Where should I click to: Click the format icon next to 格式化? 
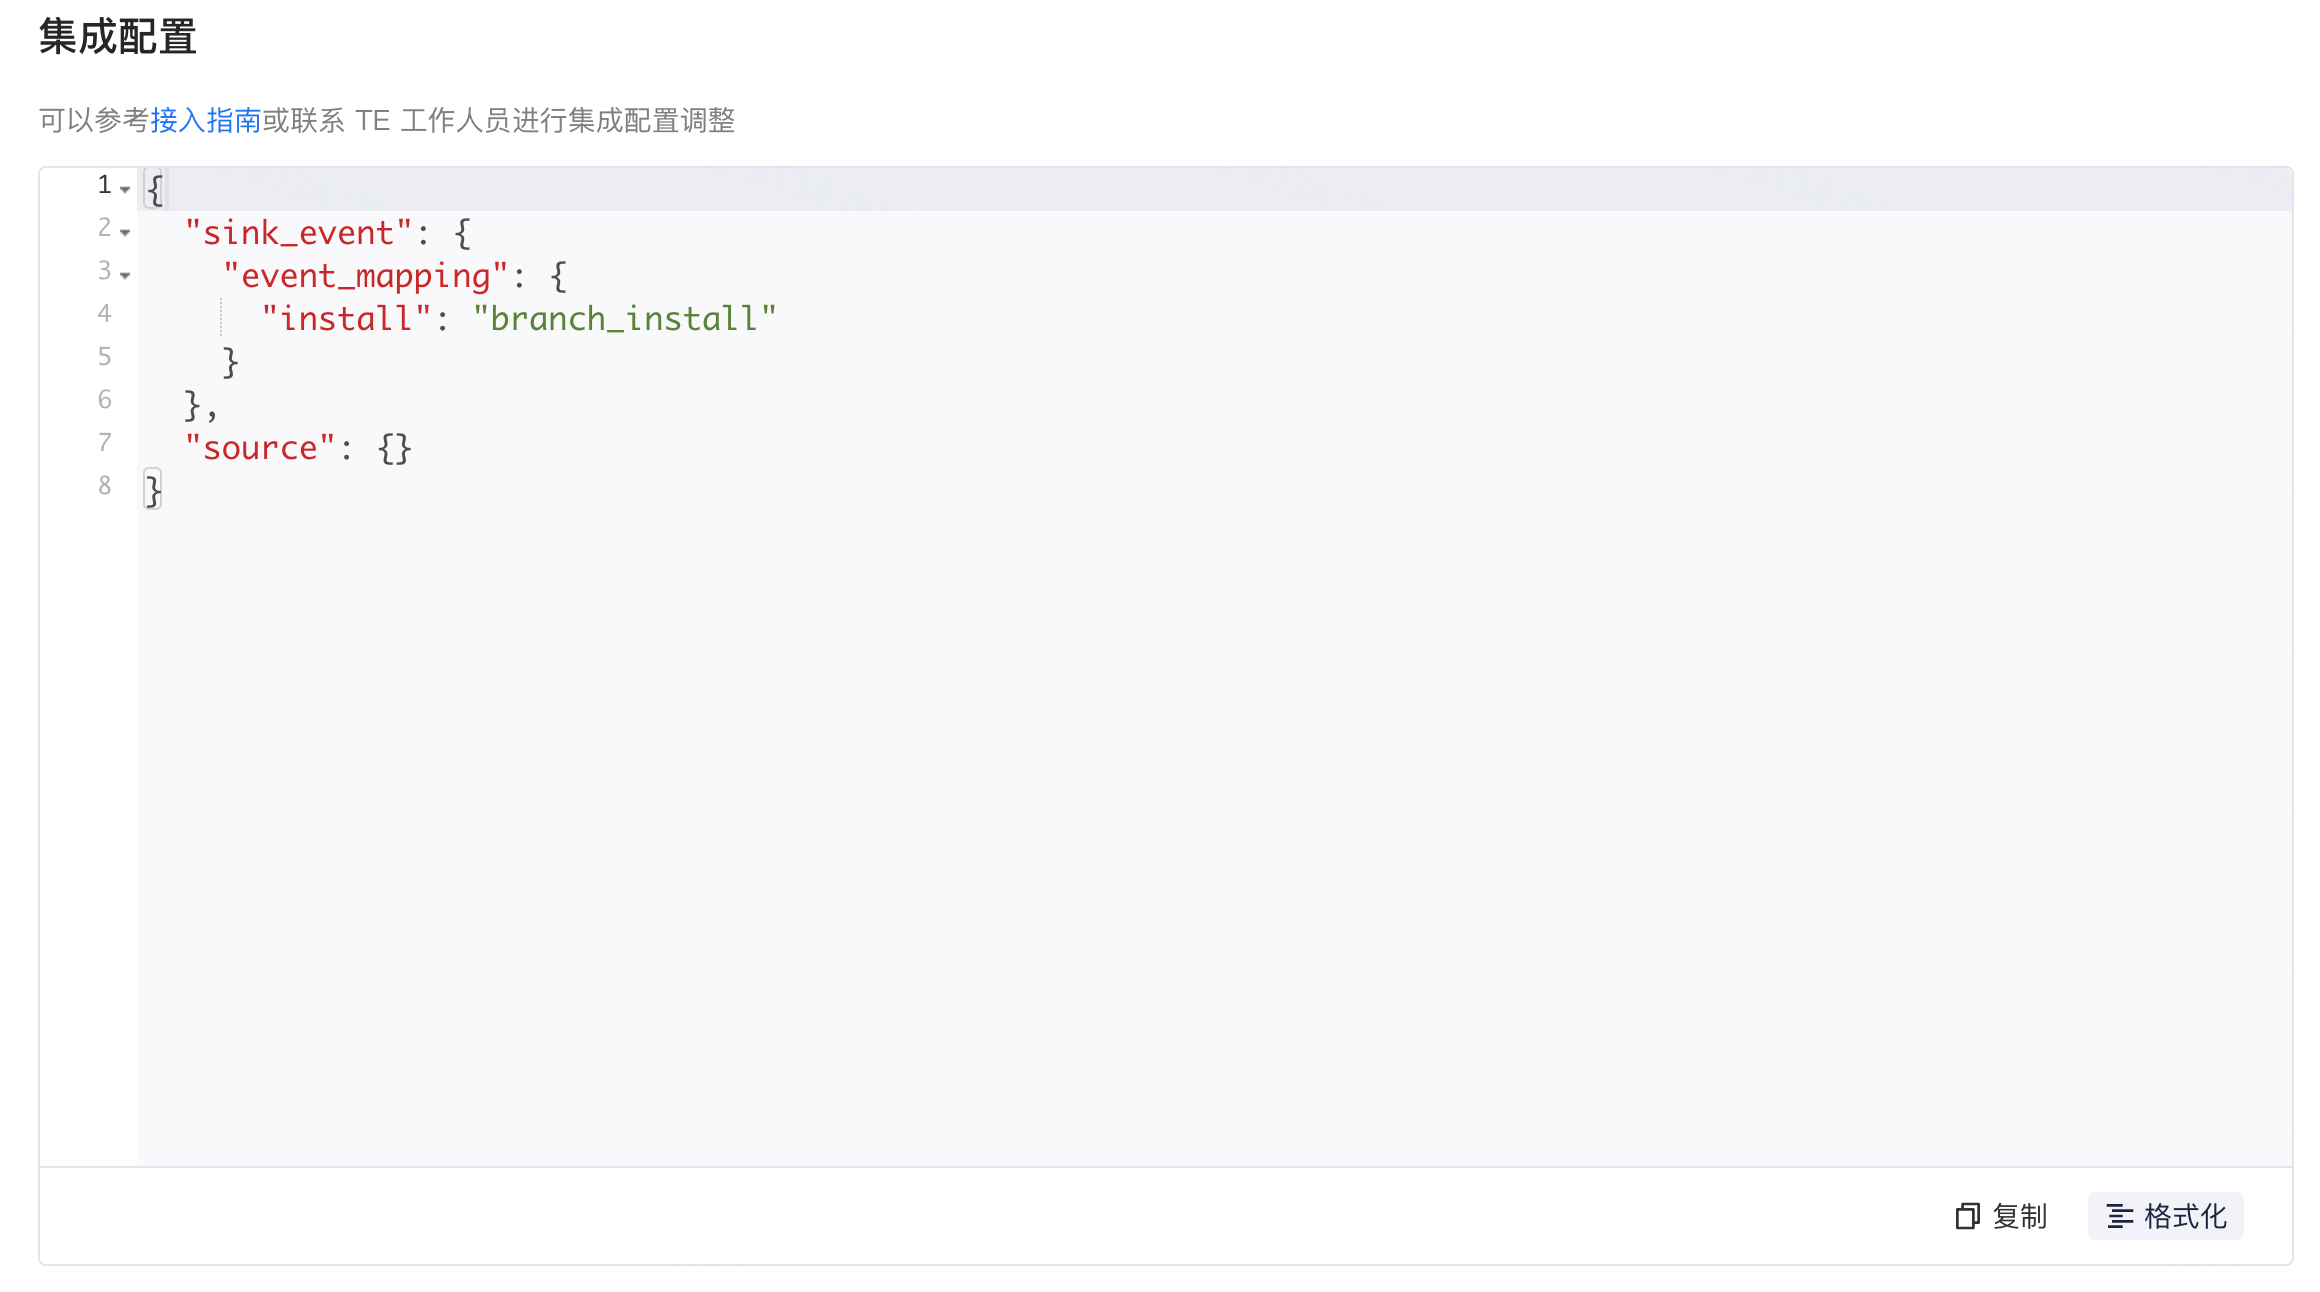click(2120, 1216)
